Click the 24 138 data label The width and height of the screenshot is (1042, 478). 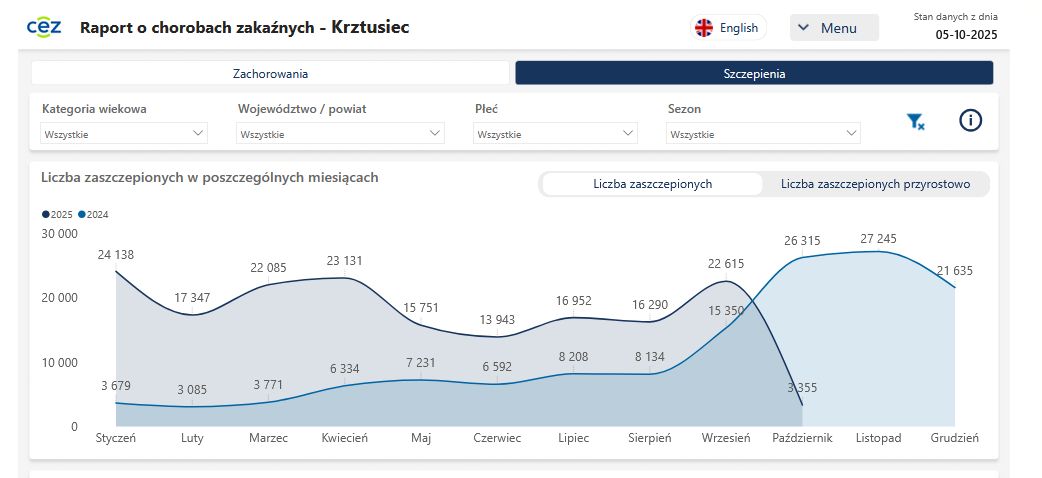coord(115,255)
